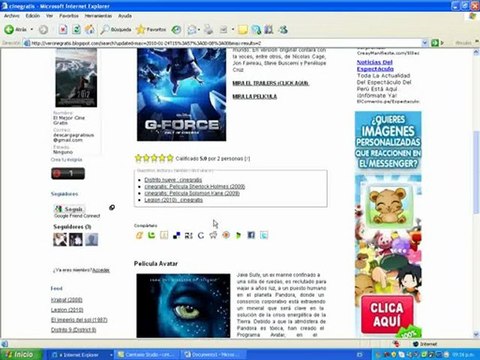Screen dimensions: 480x360
Task: Click the grey Forward navigation button
Action: (x=43, y=30)
